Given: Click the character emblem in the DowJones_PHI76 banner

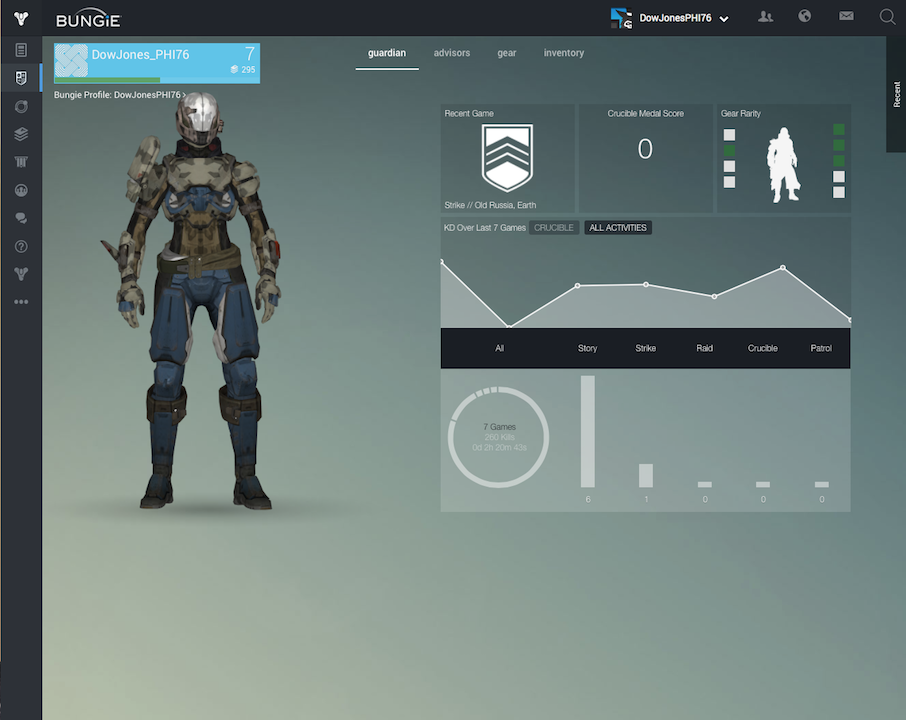Looking at the screenshot, I should pyautogui.click(x=71, y=61).
